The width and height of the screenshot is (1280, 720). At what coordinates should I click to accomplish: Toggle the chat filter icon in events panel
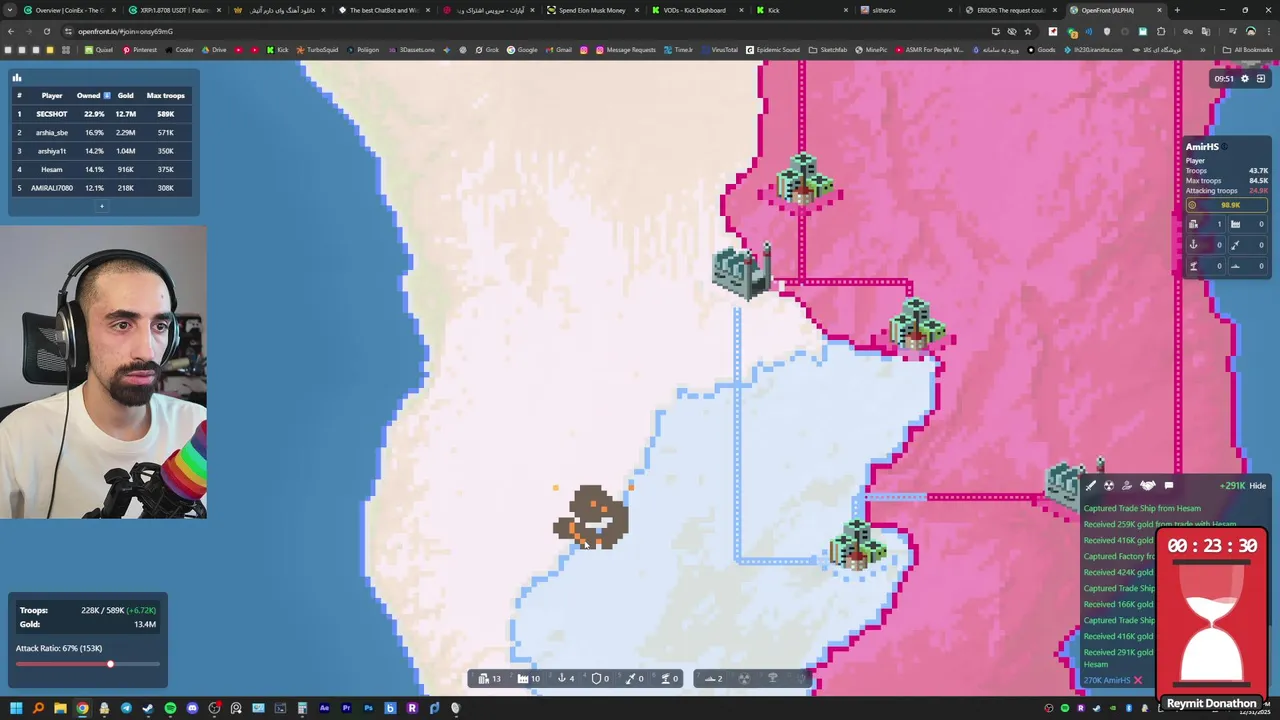pos(1168,486)
